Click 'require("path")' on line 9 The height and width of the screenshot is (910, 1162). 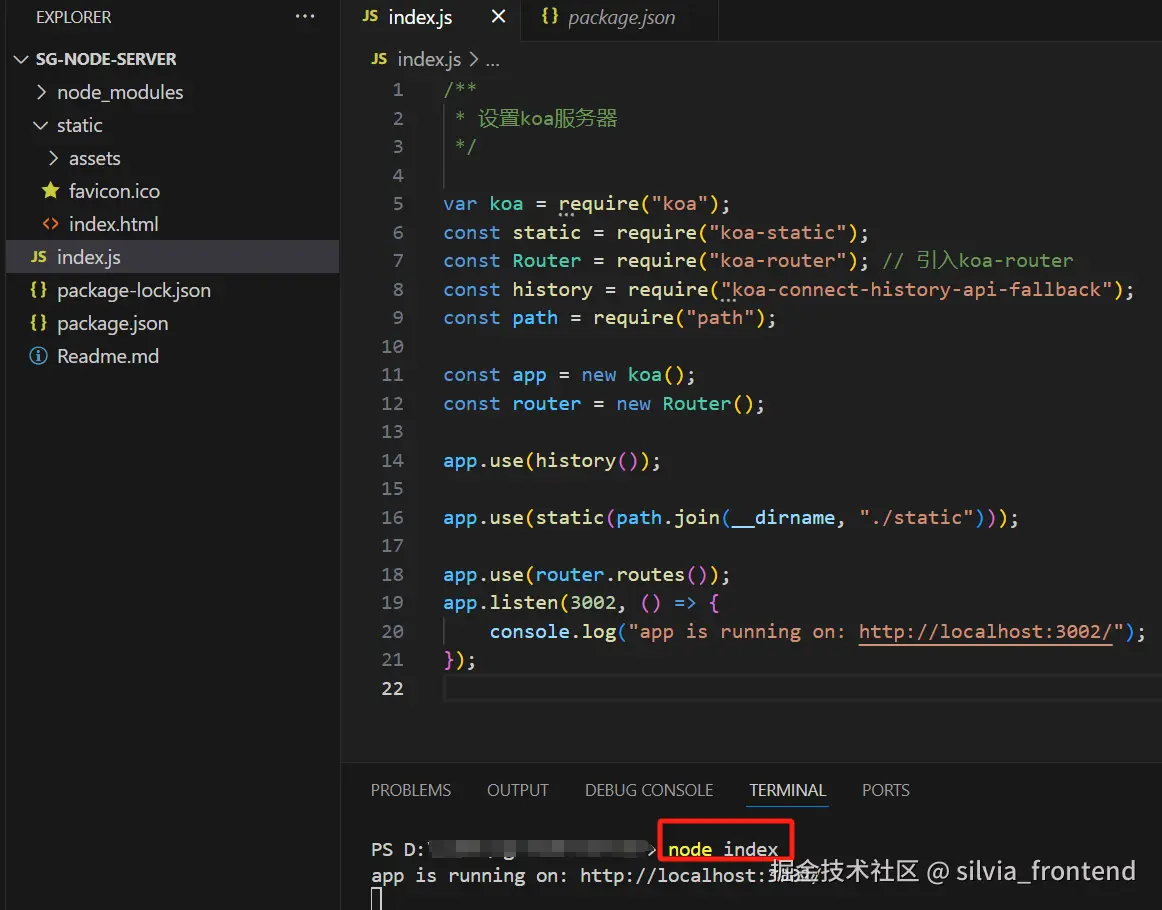pos(679,317)
